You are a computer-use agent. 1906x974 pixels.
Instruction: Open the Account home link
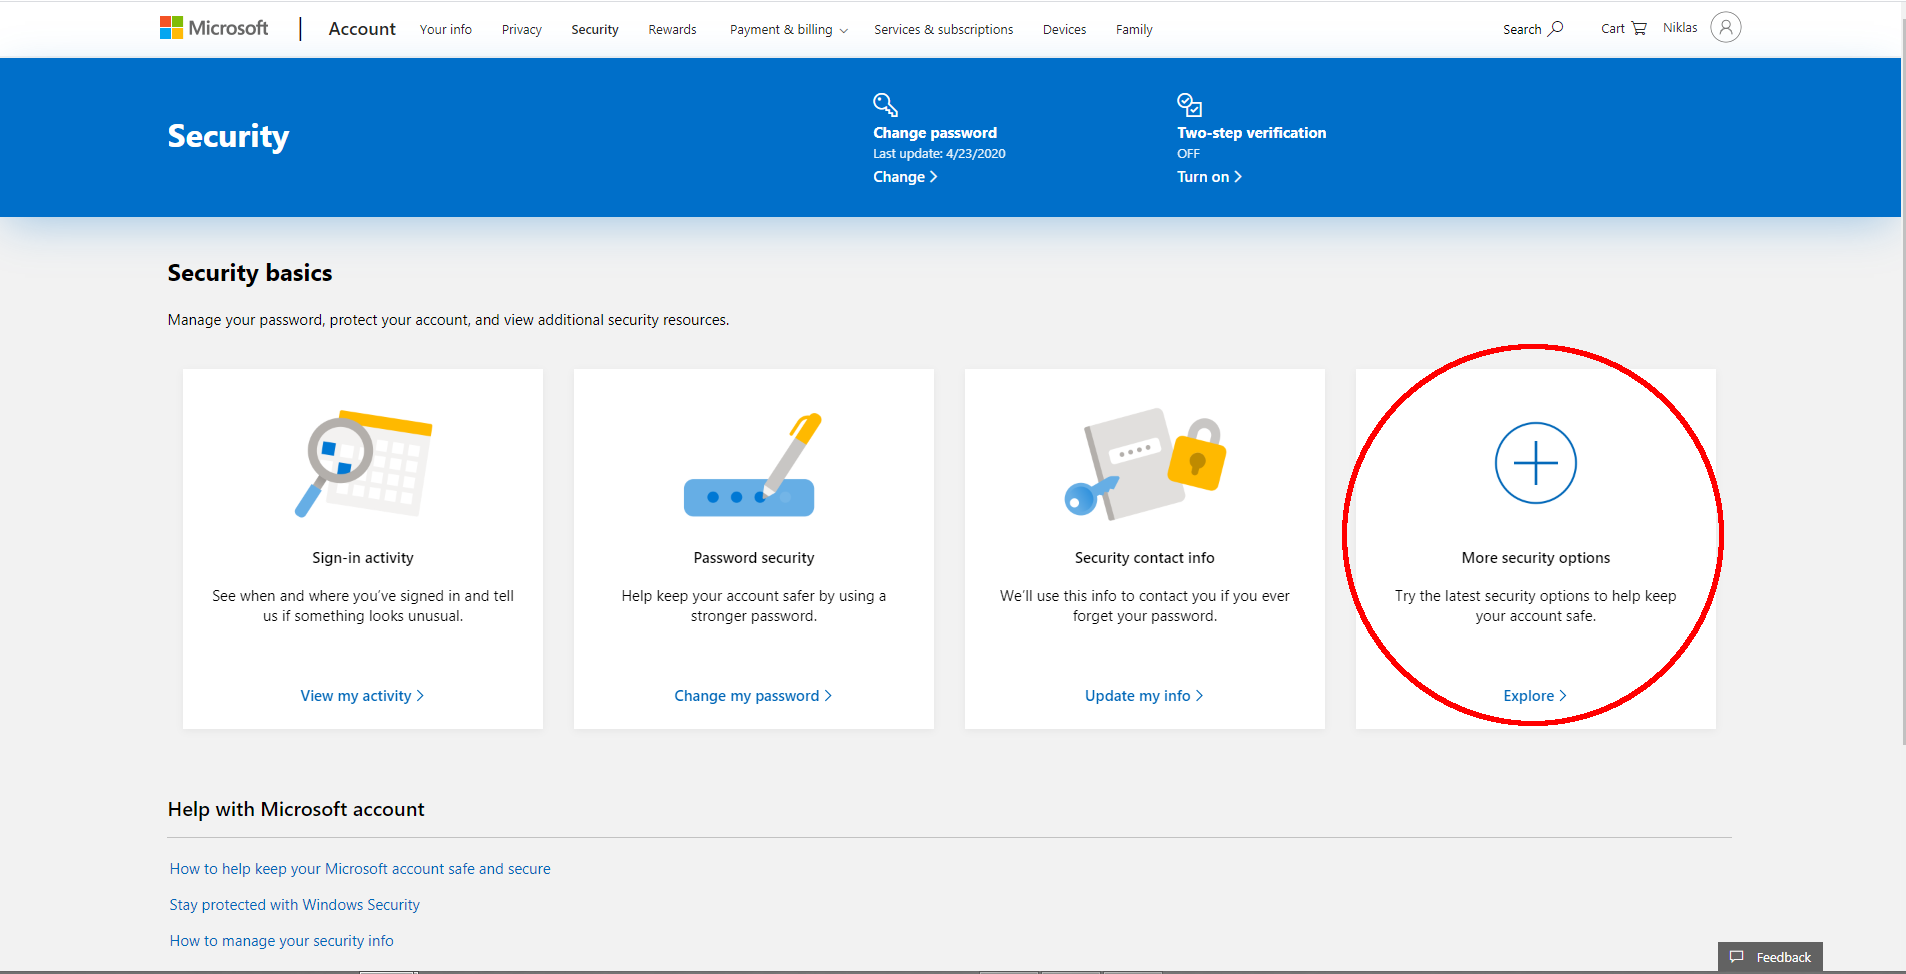coord(362,29)
